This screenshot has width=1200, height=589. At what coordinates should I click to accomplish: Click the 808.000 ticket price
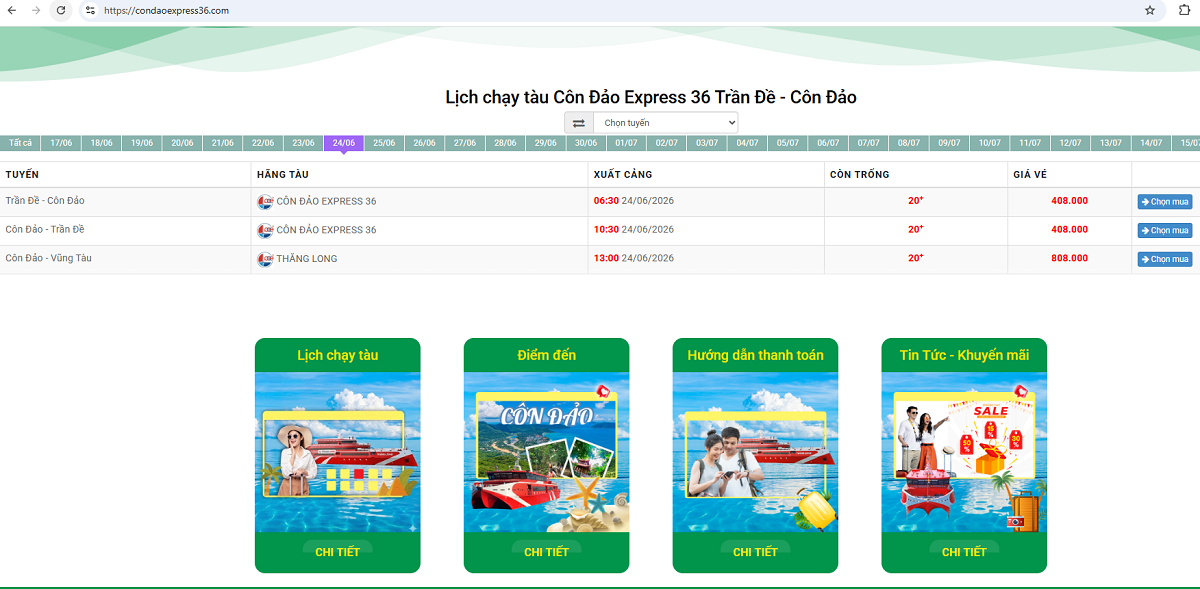coord(1069,258)
